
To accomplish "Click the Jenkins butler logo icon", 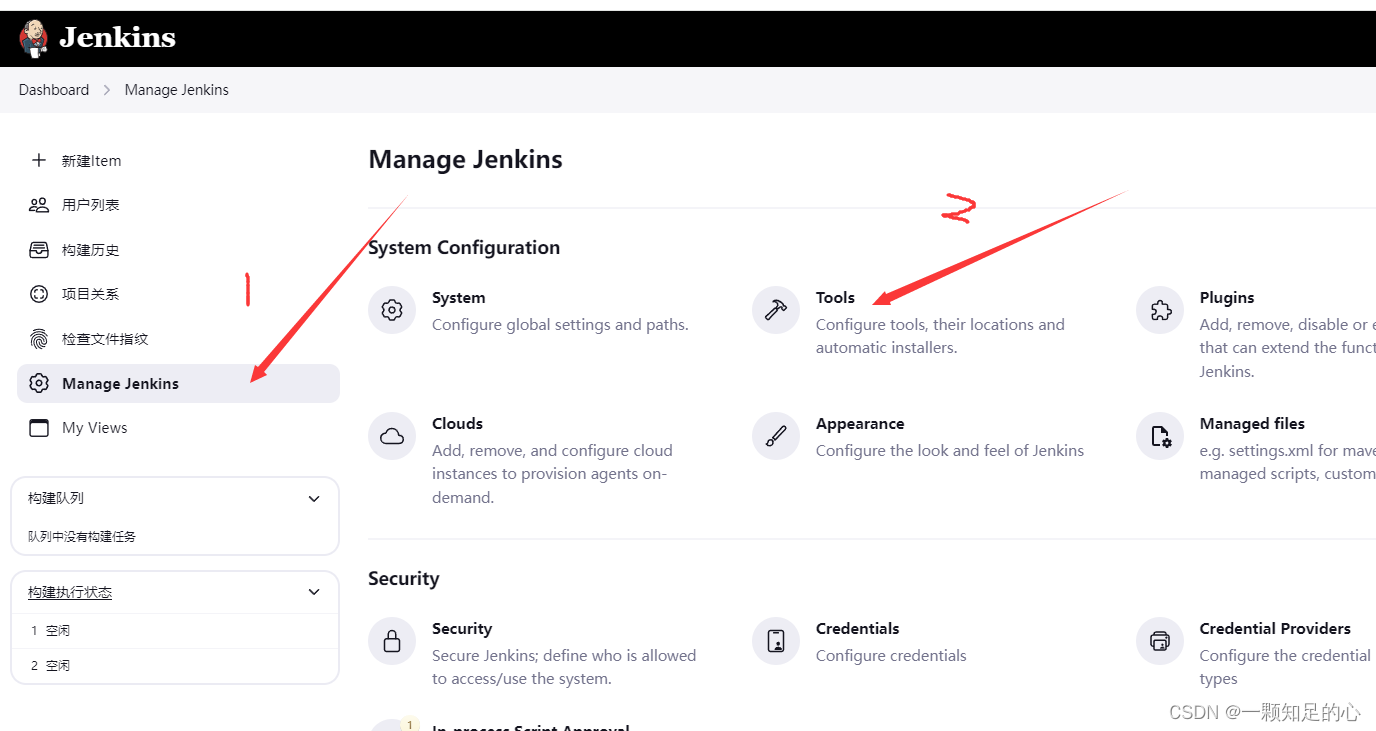I will 33,38.
